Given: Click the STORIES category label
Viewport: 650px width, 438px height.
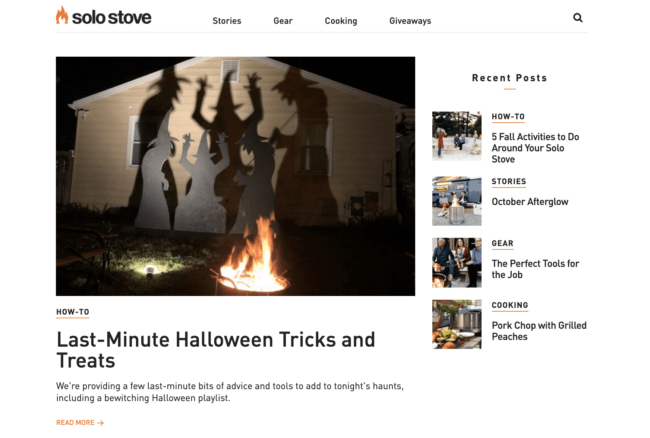Looking at the screenshot, I should 508,182.
